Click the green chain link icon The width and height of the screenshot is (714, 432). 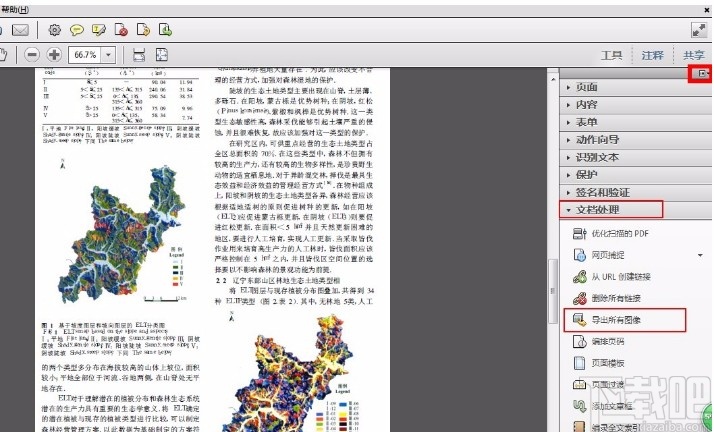click(580, 277)
